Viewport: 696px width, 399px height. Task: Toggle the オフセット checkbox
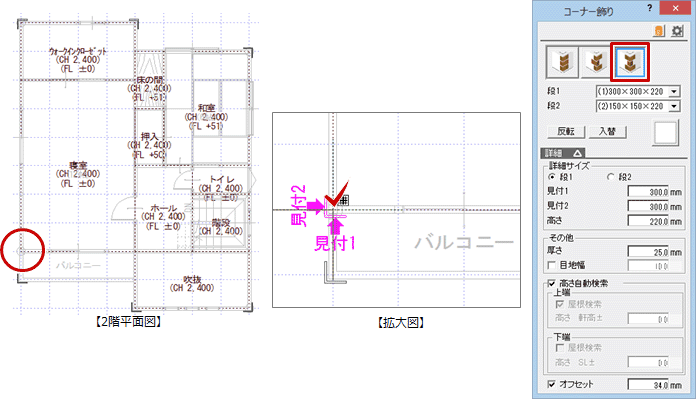pos(552,384)
